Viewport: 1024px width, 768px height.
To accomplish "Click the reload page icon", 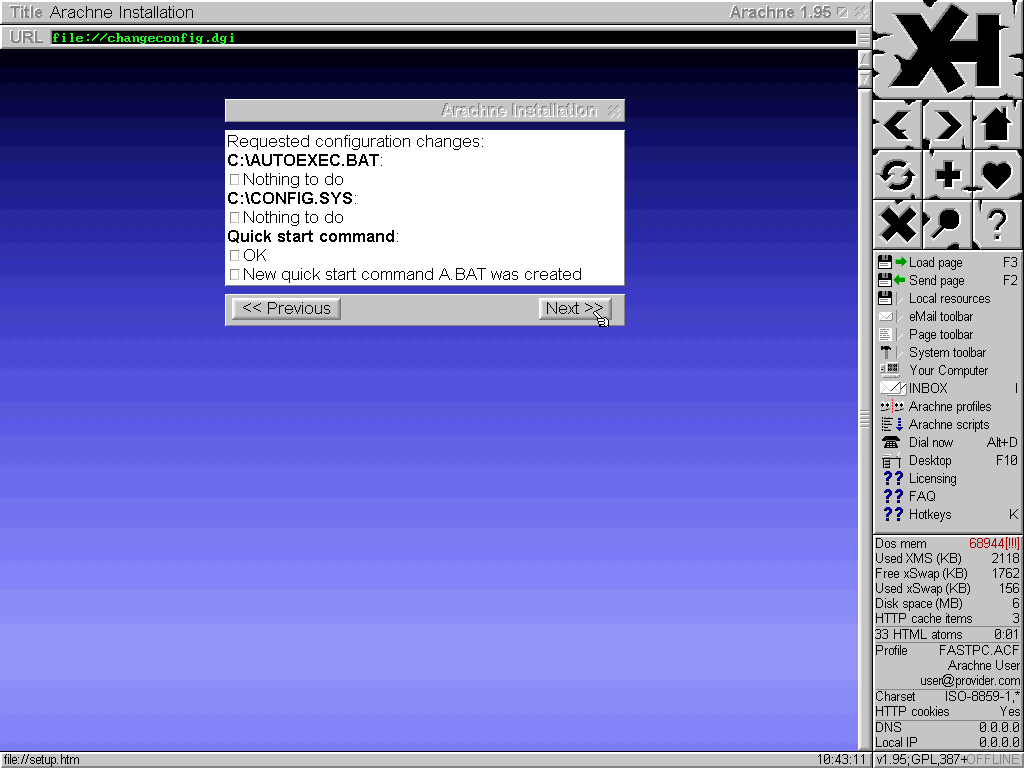I will 896,174.
